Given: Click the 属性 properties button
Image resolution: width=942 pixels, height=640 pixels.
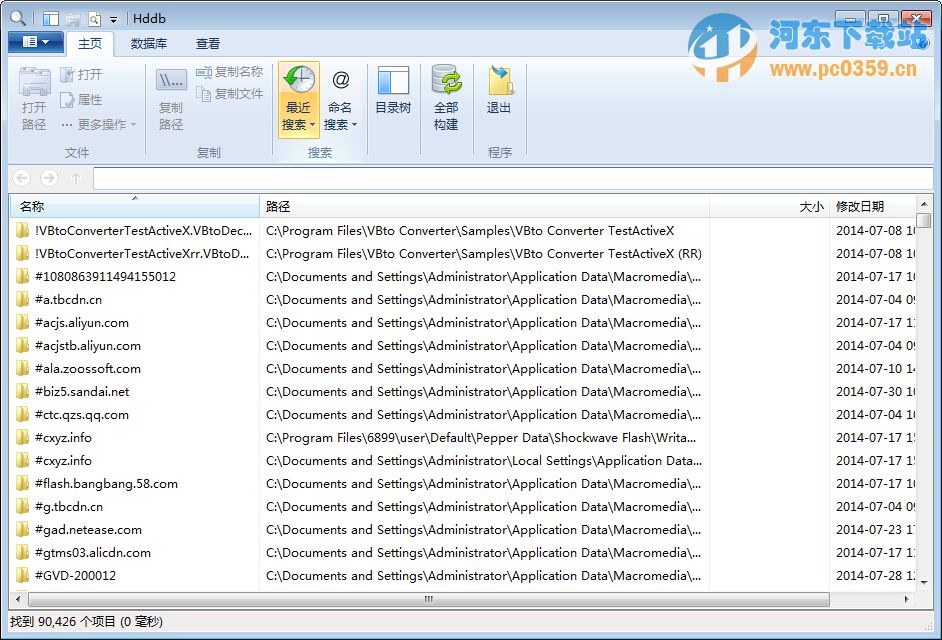Looking at the screenshot, I should pos(82,100).
